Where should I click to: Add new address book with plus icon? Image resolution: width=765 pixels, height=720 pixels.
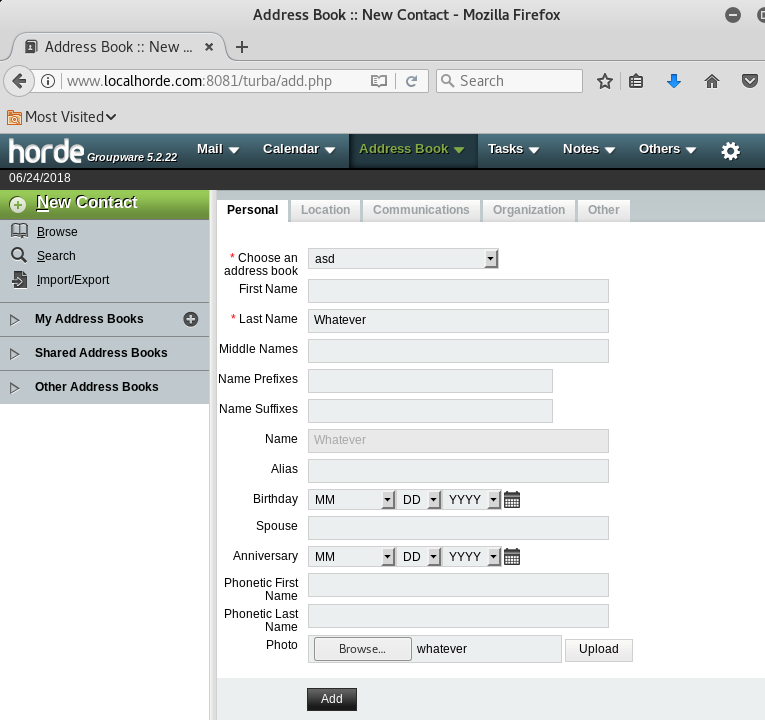tap(191, 319)
